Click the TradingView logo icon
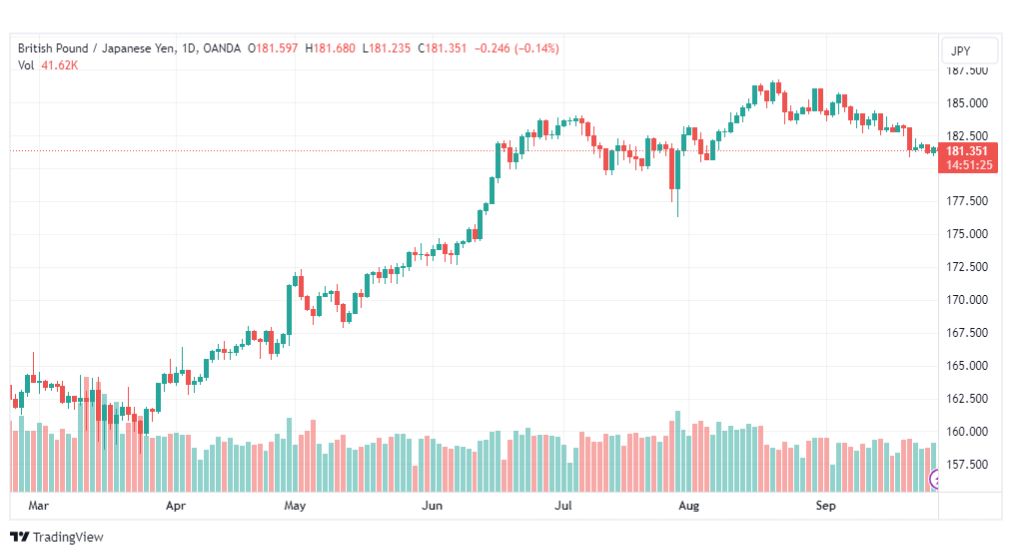The width and height of the screenshot is (1012, 555). (x=19, y=537)
